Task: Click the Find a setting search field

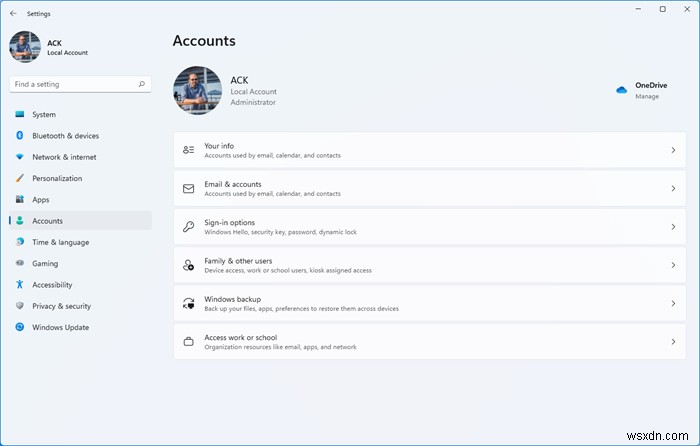Action: (80, 84)
